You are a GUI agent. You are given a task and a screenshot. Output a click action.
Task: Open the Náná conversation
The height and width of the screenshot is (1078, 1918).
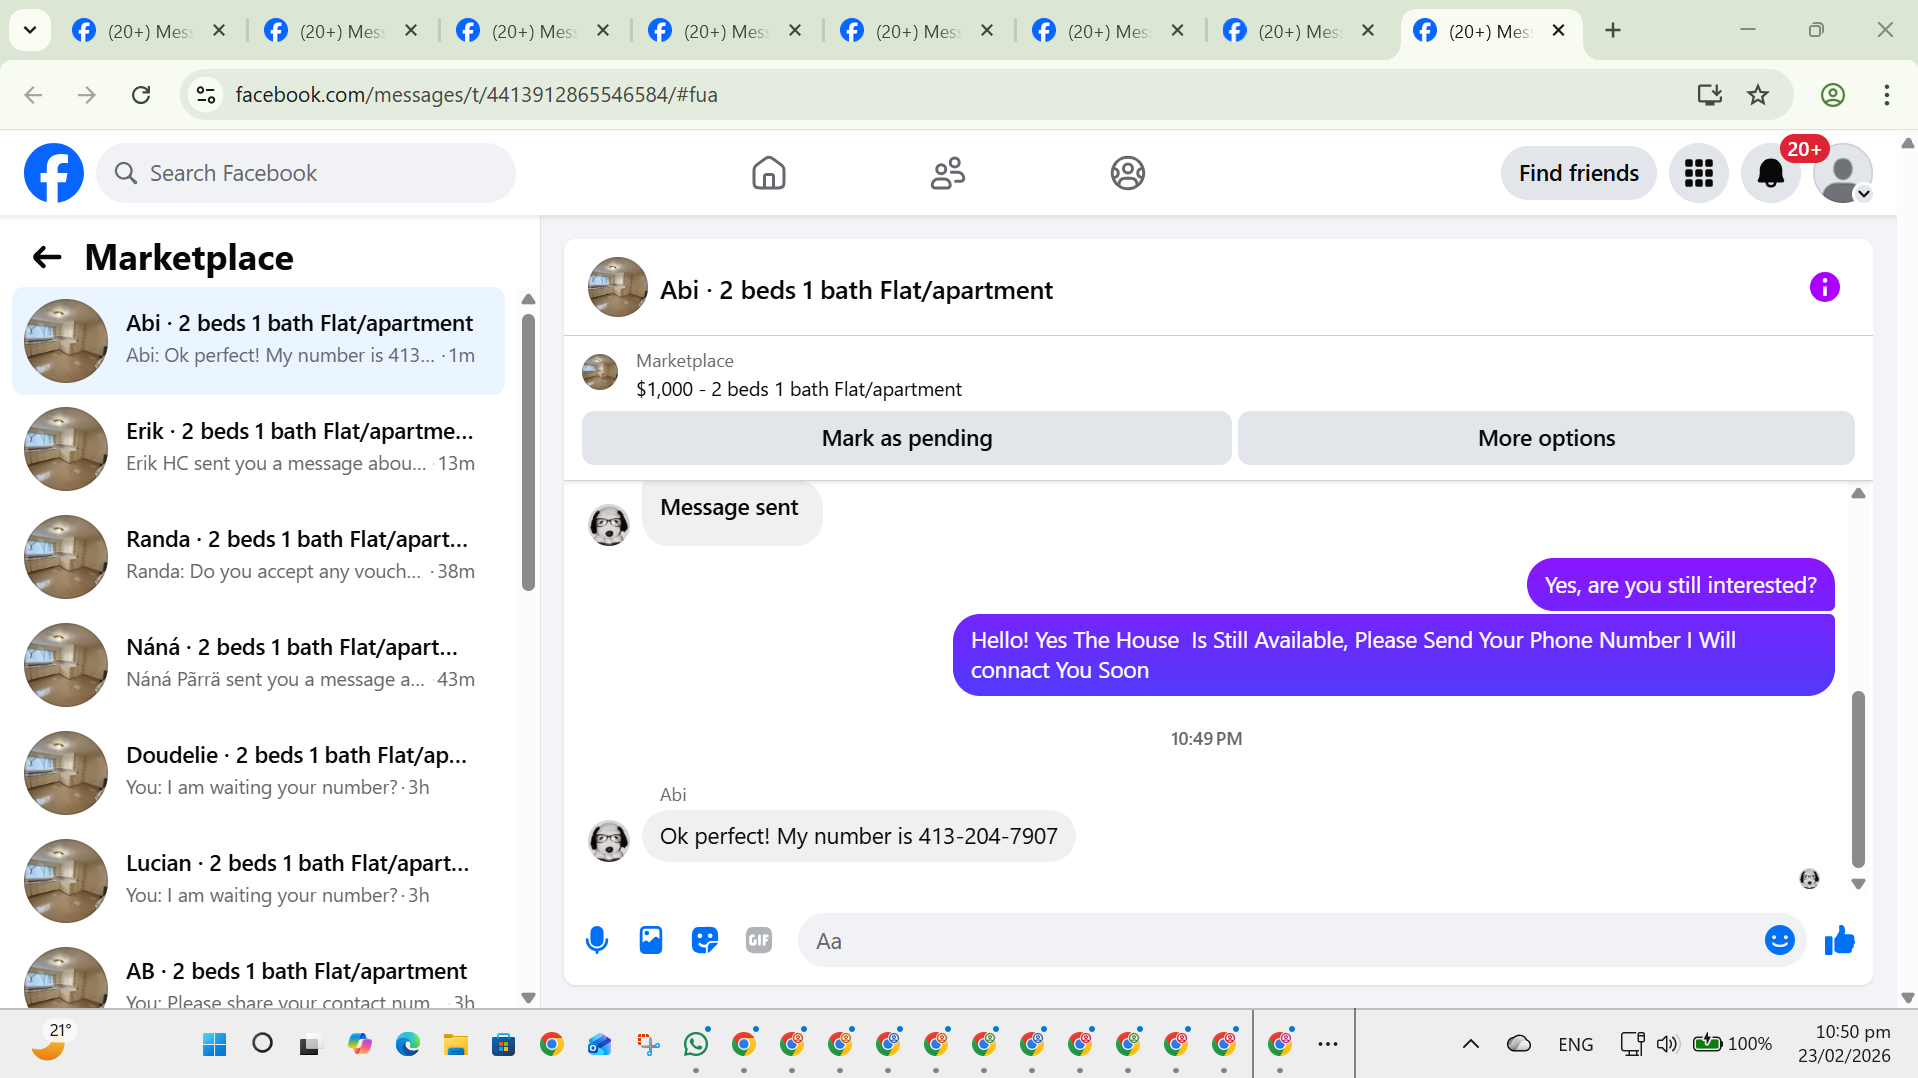coord(258,664)
